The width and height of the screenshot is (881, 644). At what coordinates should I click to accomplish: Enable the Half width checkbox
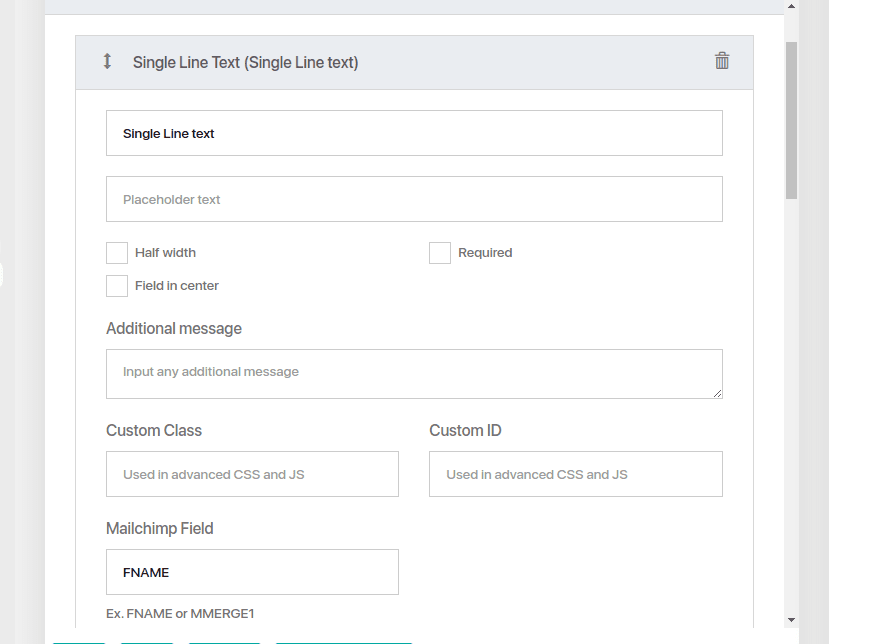click(x=117, y=253)
